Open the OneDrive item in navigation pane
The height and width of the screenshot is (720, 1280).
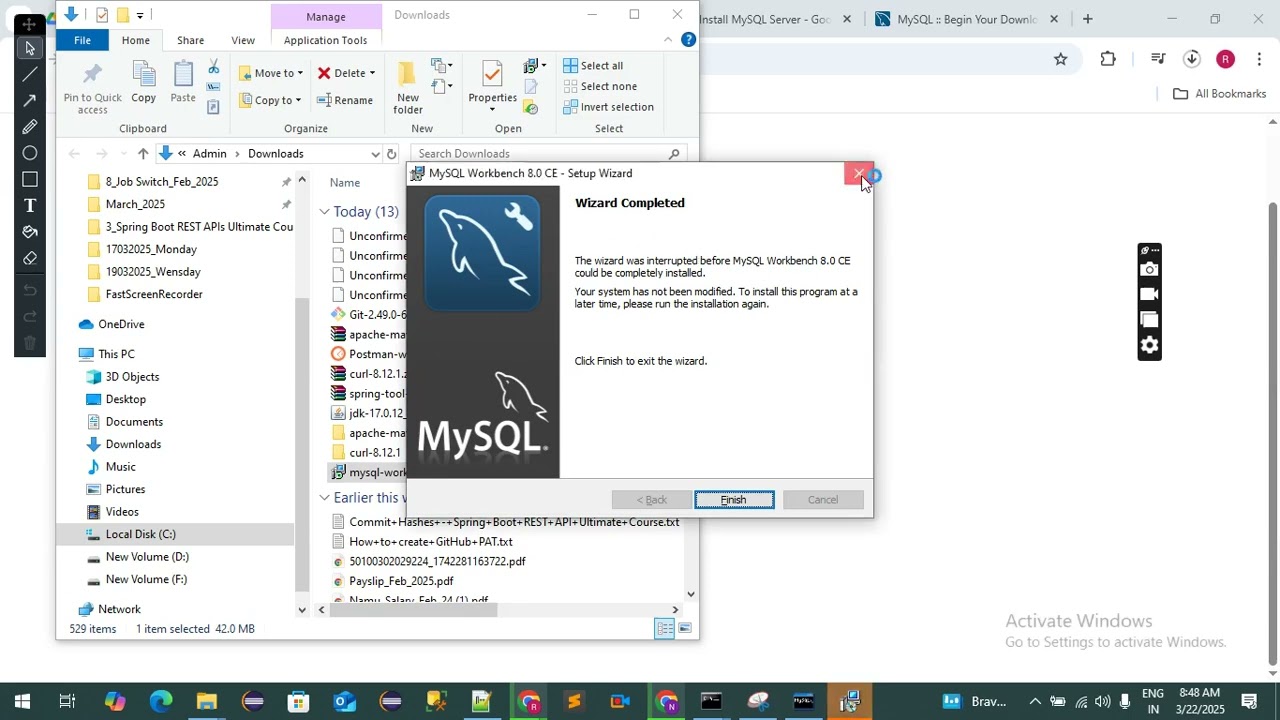click(x=121, y=324)
